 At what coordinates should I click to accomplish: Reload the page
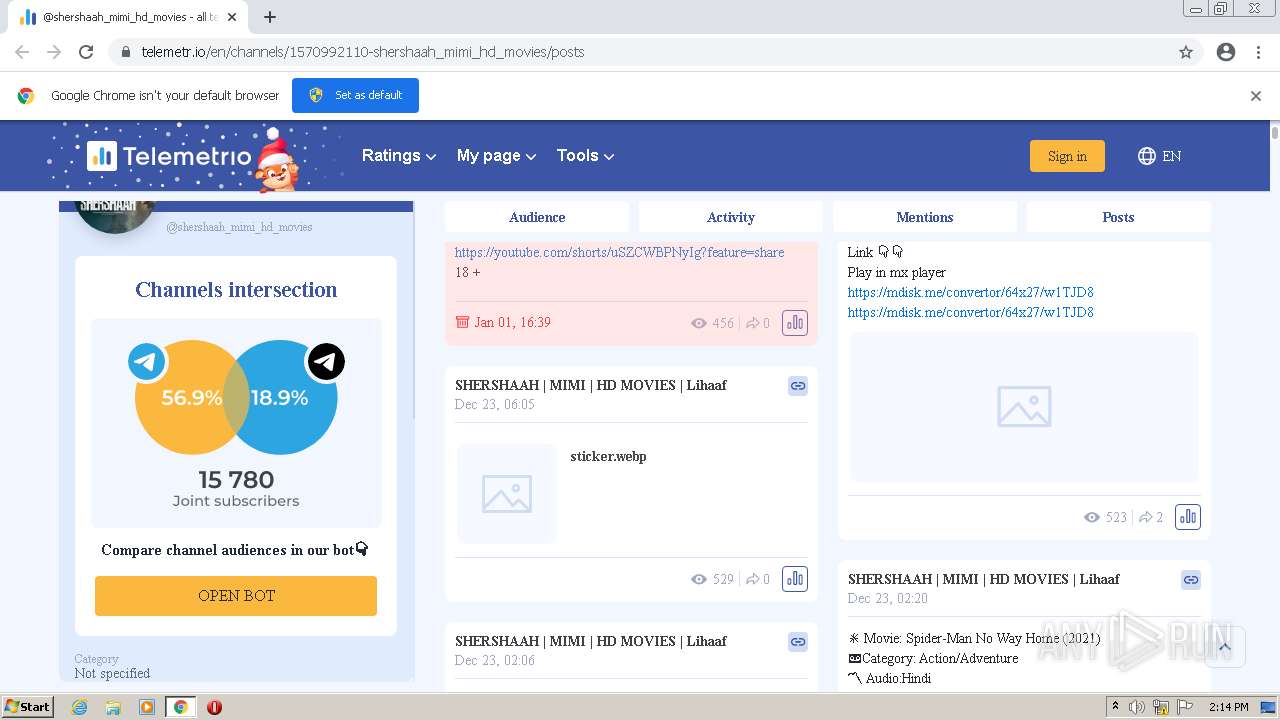[86, 52]
